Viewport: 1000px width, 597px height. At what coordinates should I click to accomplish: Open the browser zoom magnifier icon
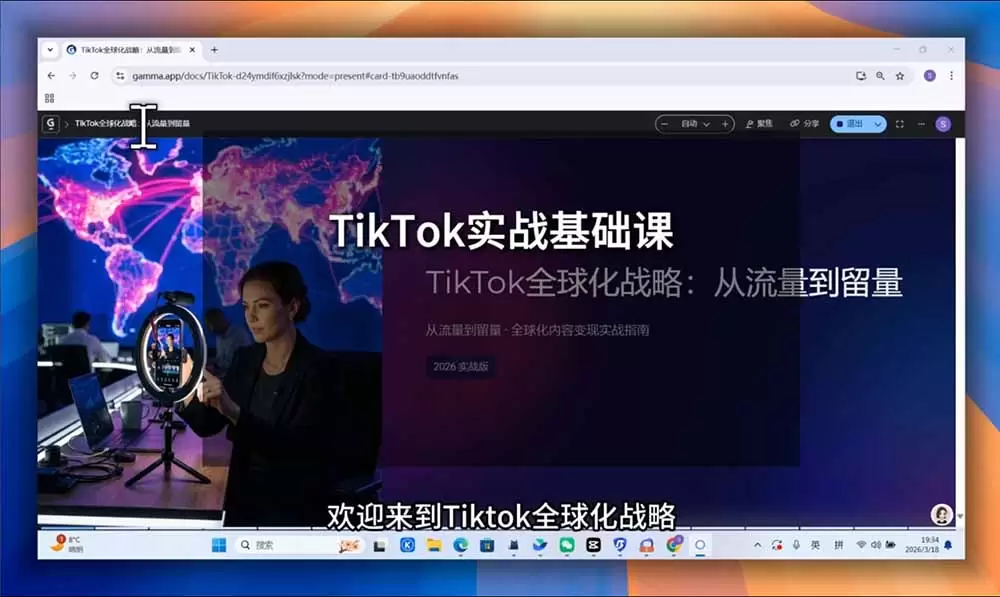click(880, 76)
